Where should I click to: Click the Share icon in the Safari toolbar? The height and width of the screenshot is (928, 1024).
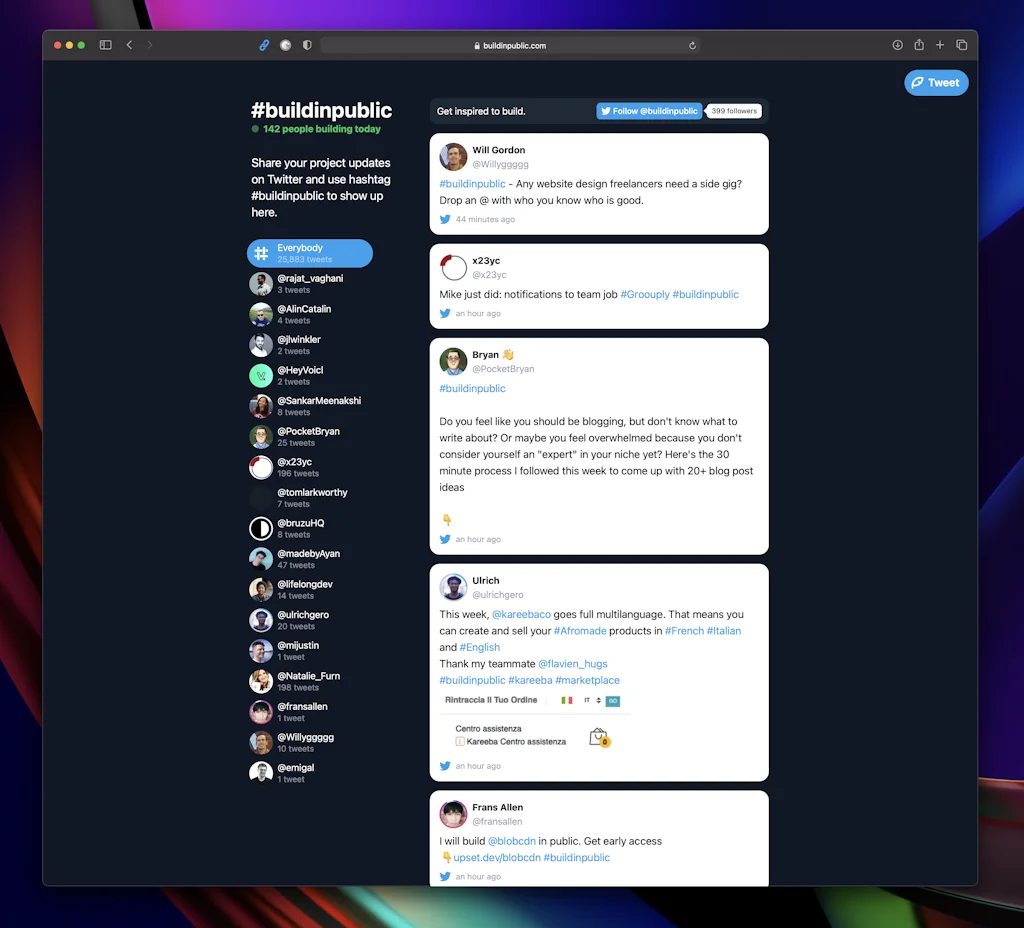pos(919,45)
